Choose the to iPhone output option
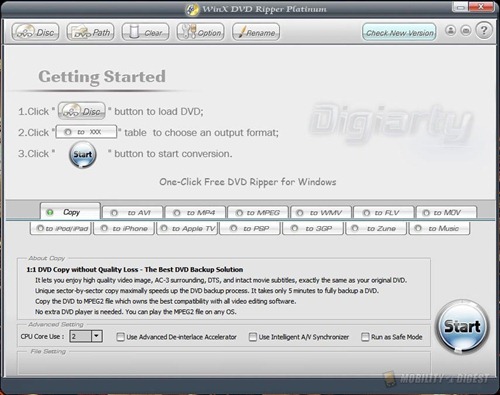Screen dimensions: 500x395 tap(124, 229)
